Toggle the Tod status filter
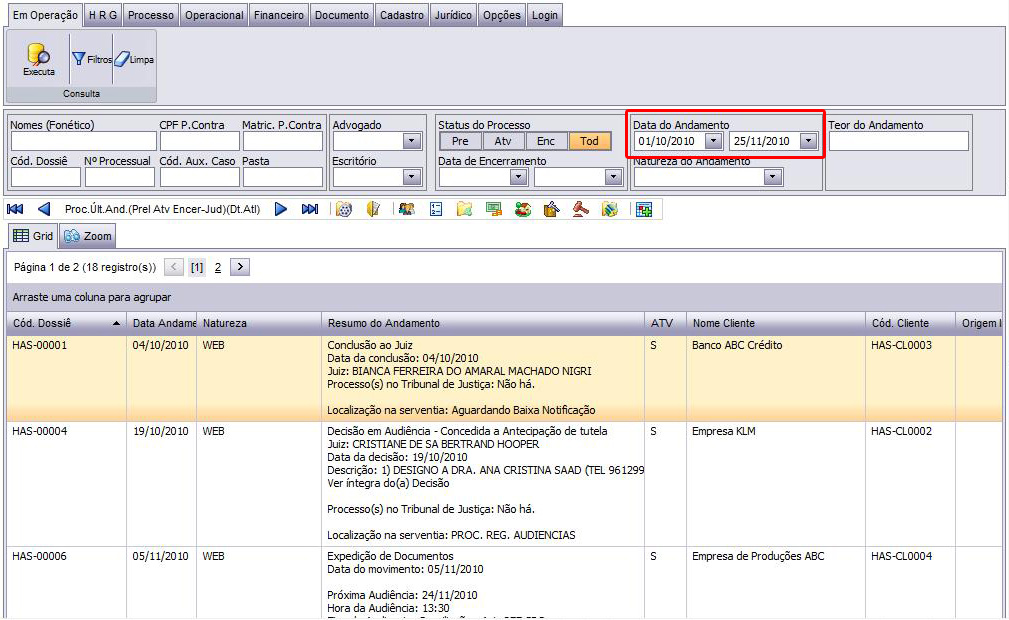Image resolution: width=1009 pixels, height=620 pixels. 589,141
